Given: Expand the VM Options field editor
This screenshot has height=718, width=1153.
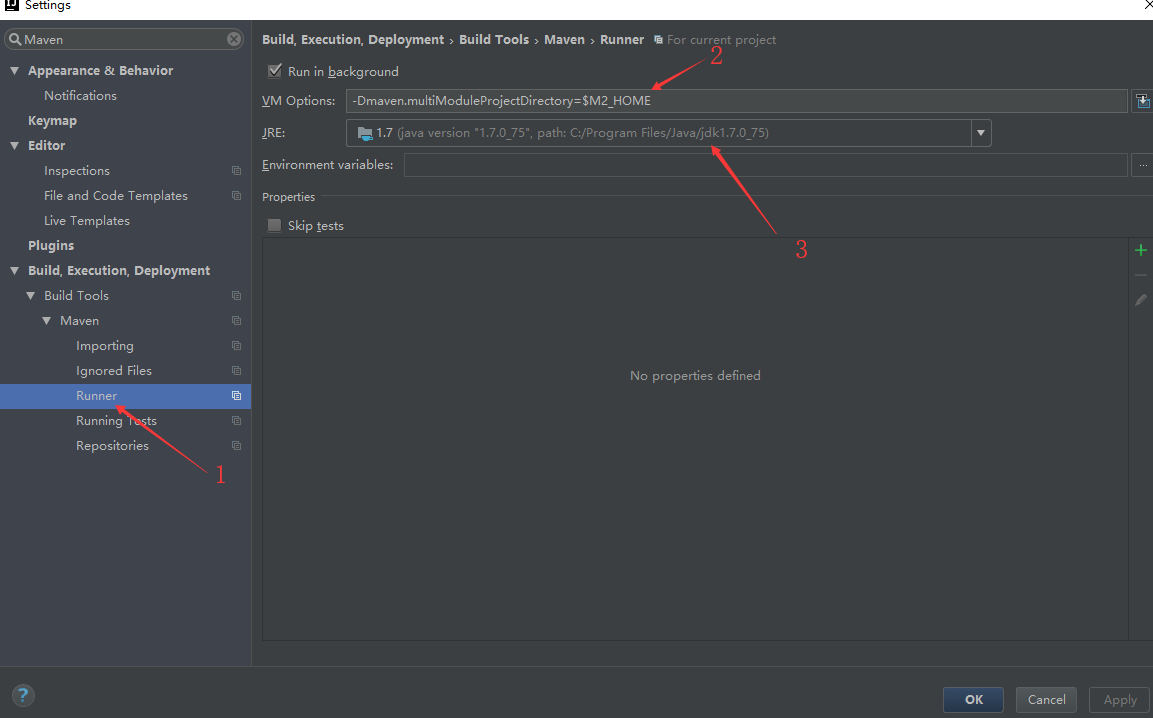Looking at the screenshot, I should [x=1142, y=101].
